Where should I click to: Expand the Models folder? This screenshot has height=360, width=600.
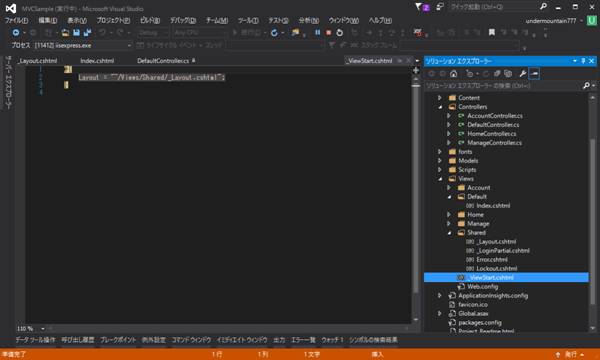440,161
